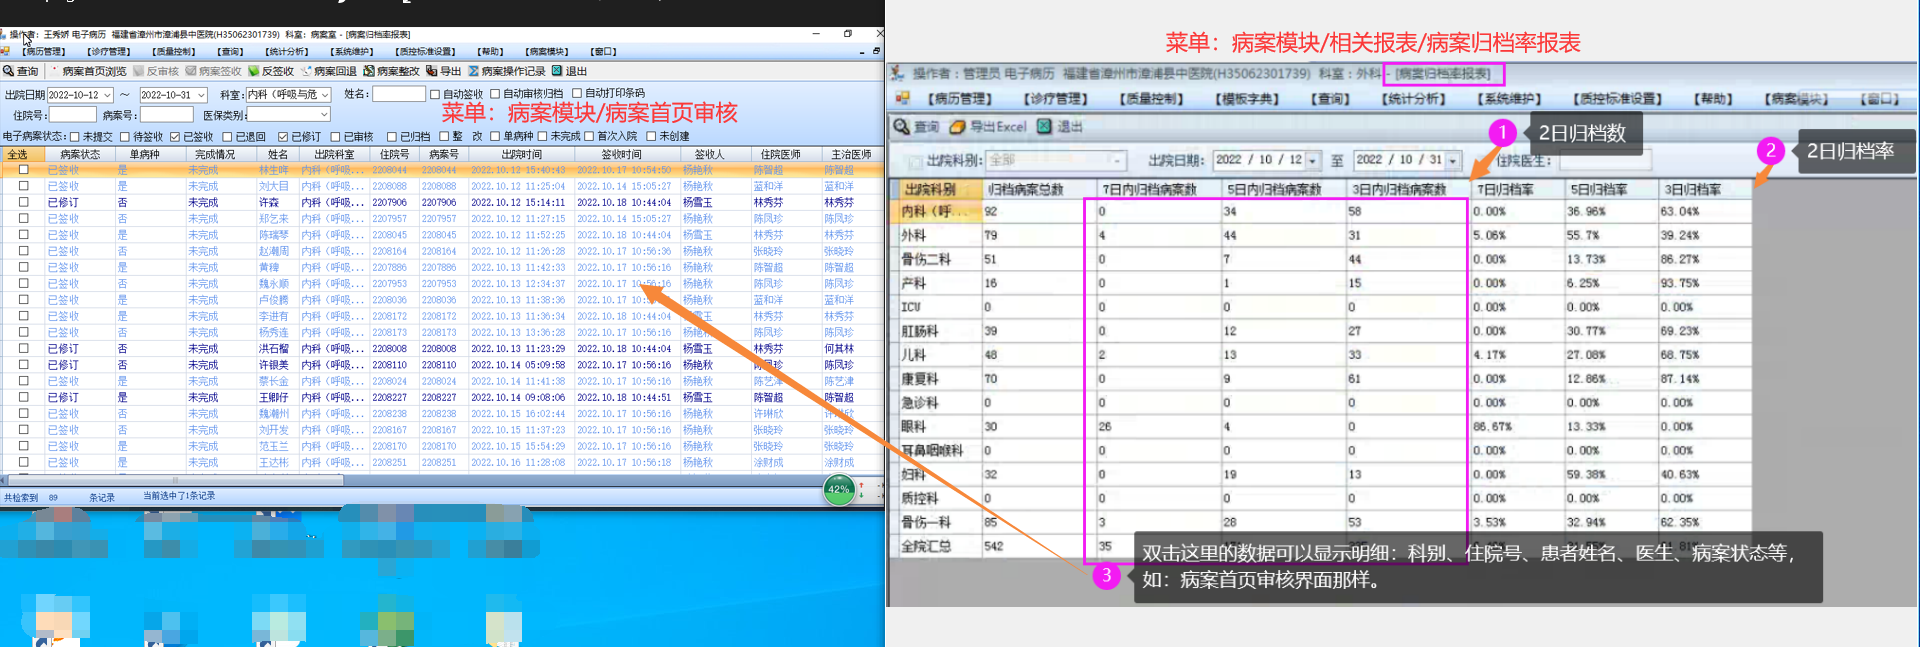This screenshot has width=1920, height=647.
Task: Toggle the 首次入院 checkbox
Action: click(x=589, y=136)
